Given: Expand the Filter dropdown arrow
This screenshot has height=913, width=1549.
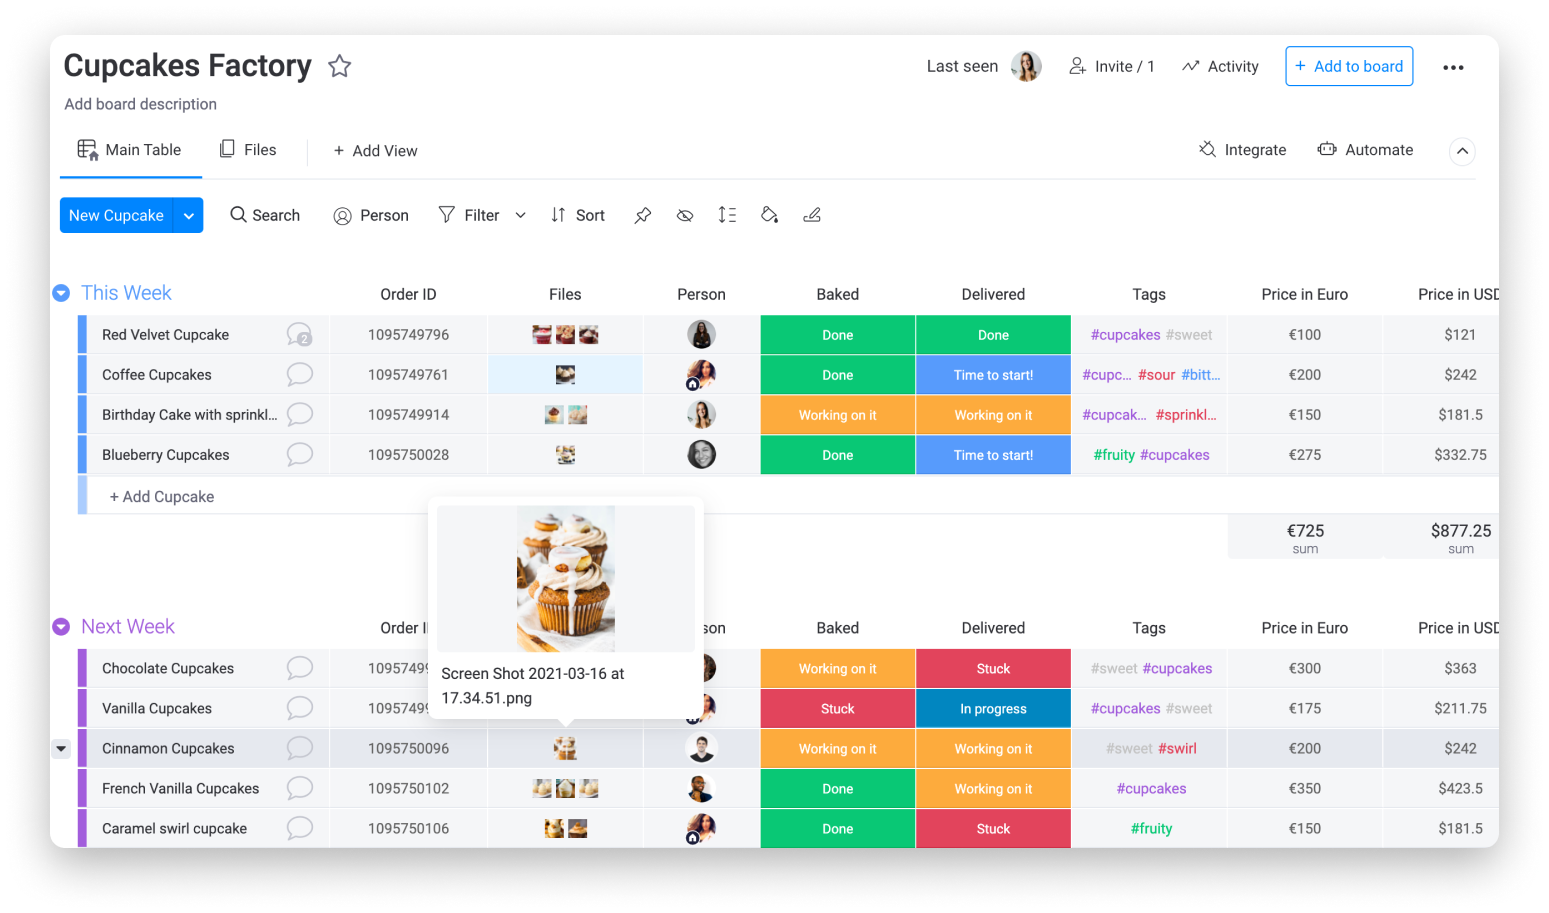Looking at the screenshot, I should pyautogui.click(x=520, y=215).
